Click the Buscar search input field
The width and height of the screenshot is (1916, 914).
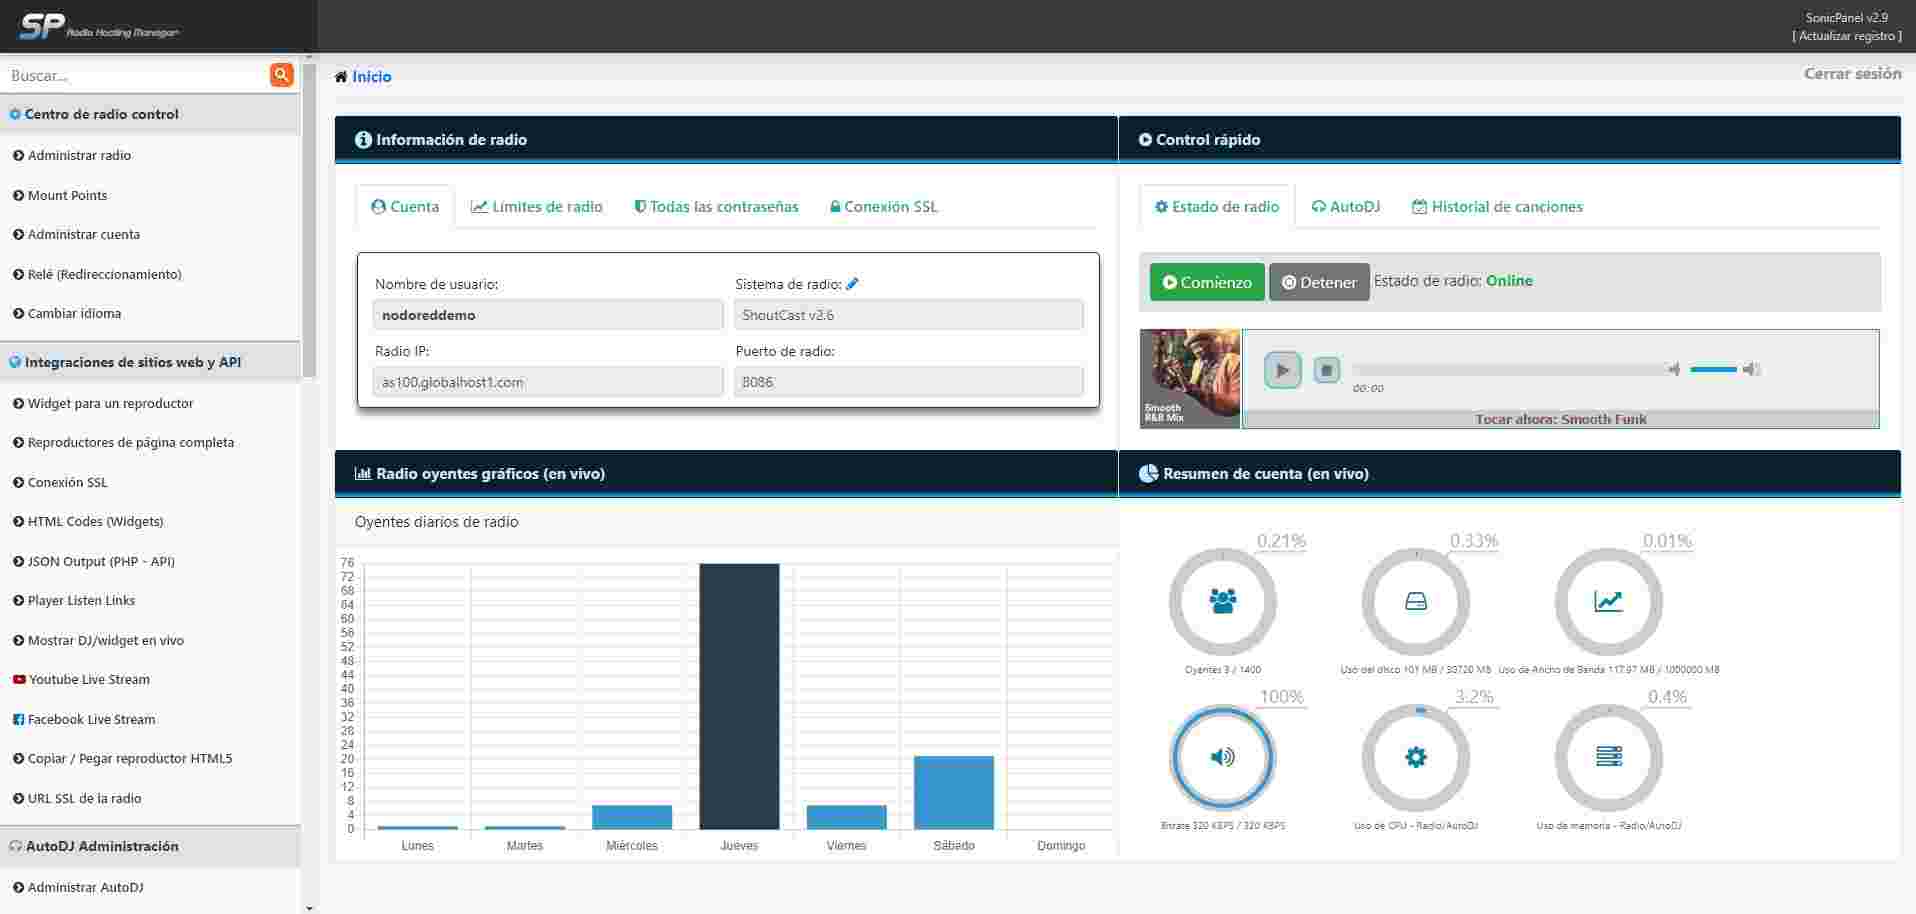coord(135,76)
